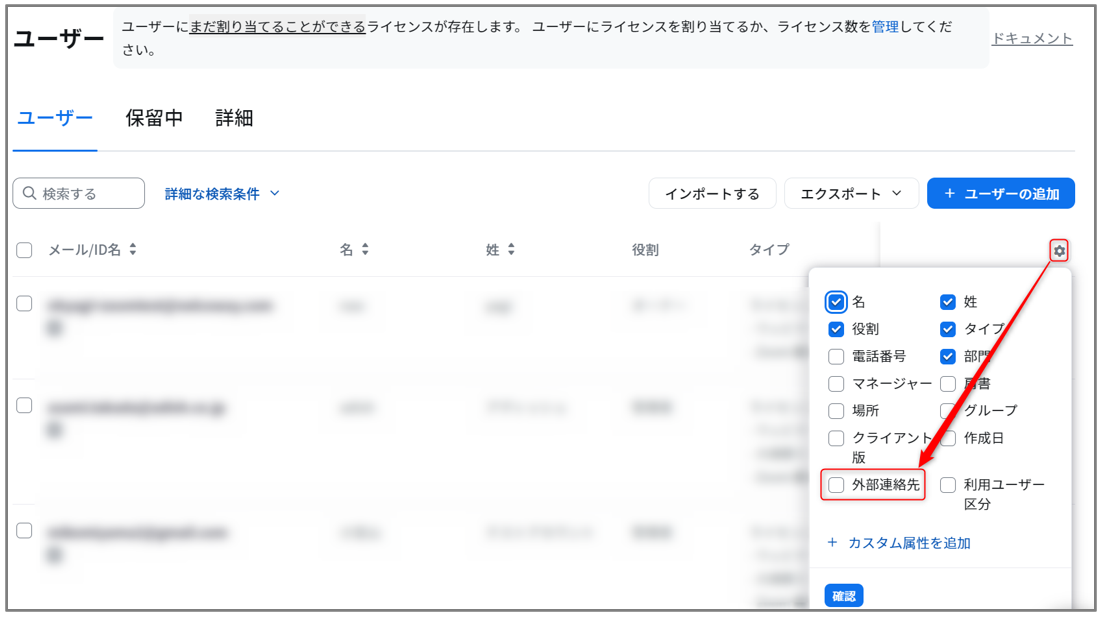Screen dimensions: 1104x620
Task: Click the plus icon for カスタム属性を追加
Action: (832, 543)
